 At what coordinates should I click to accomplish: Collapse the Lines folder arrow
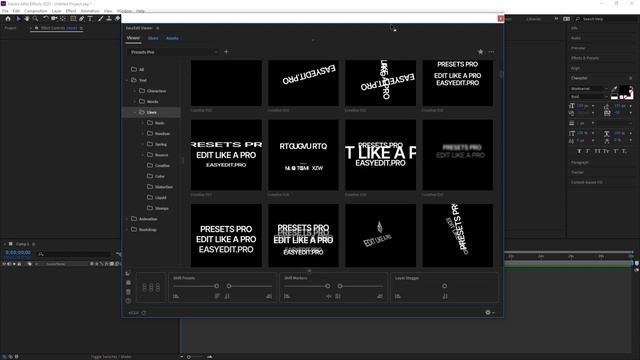coord(135,112)
